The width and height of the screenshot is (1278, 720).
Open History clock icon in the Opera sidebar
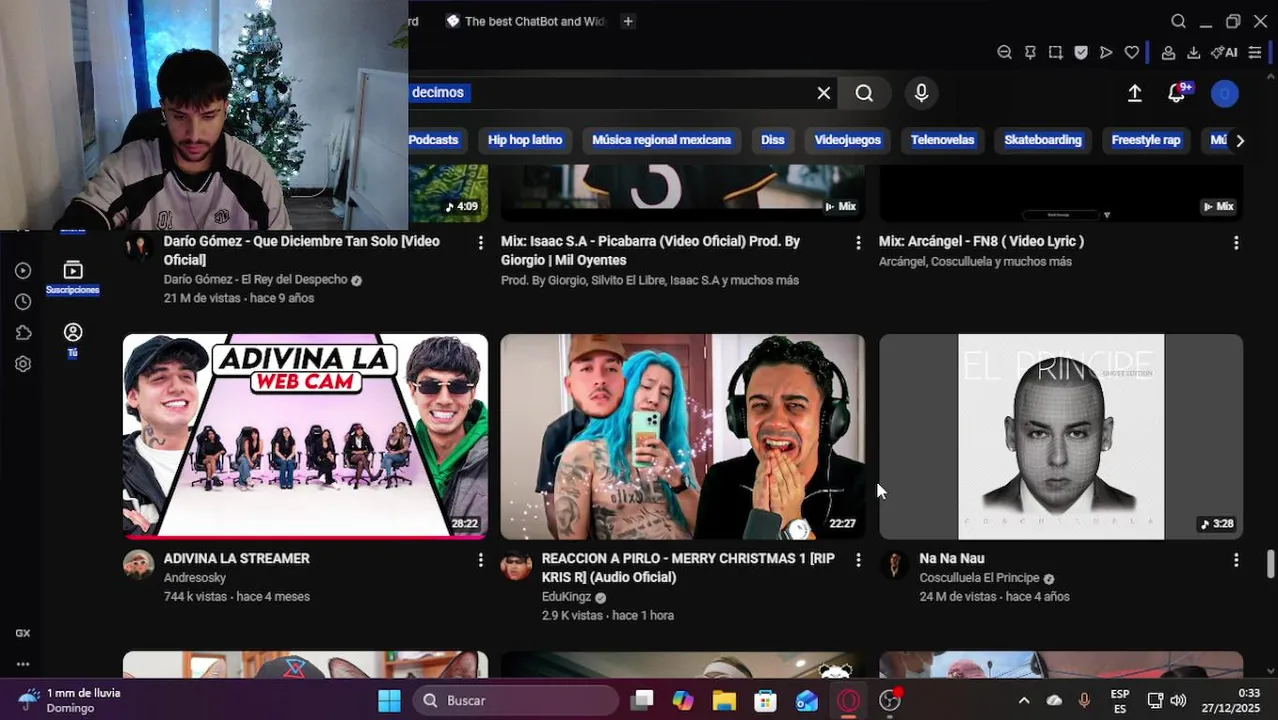[23, 302]
